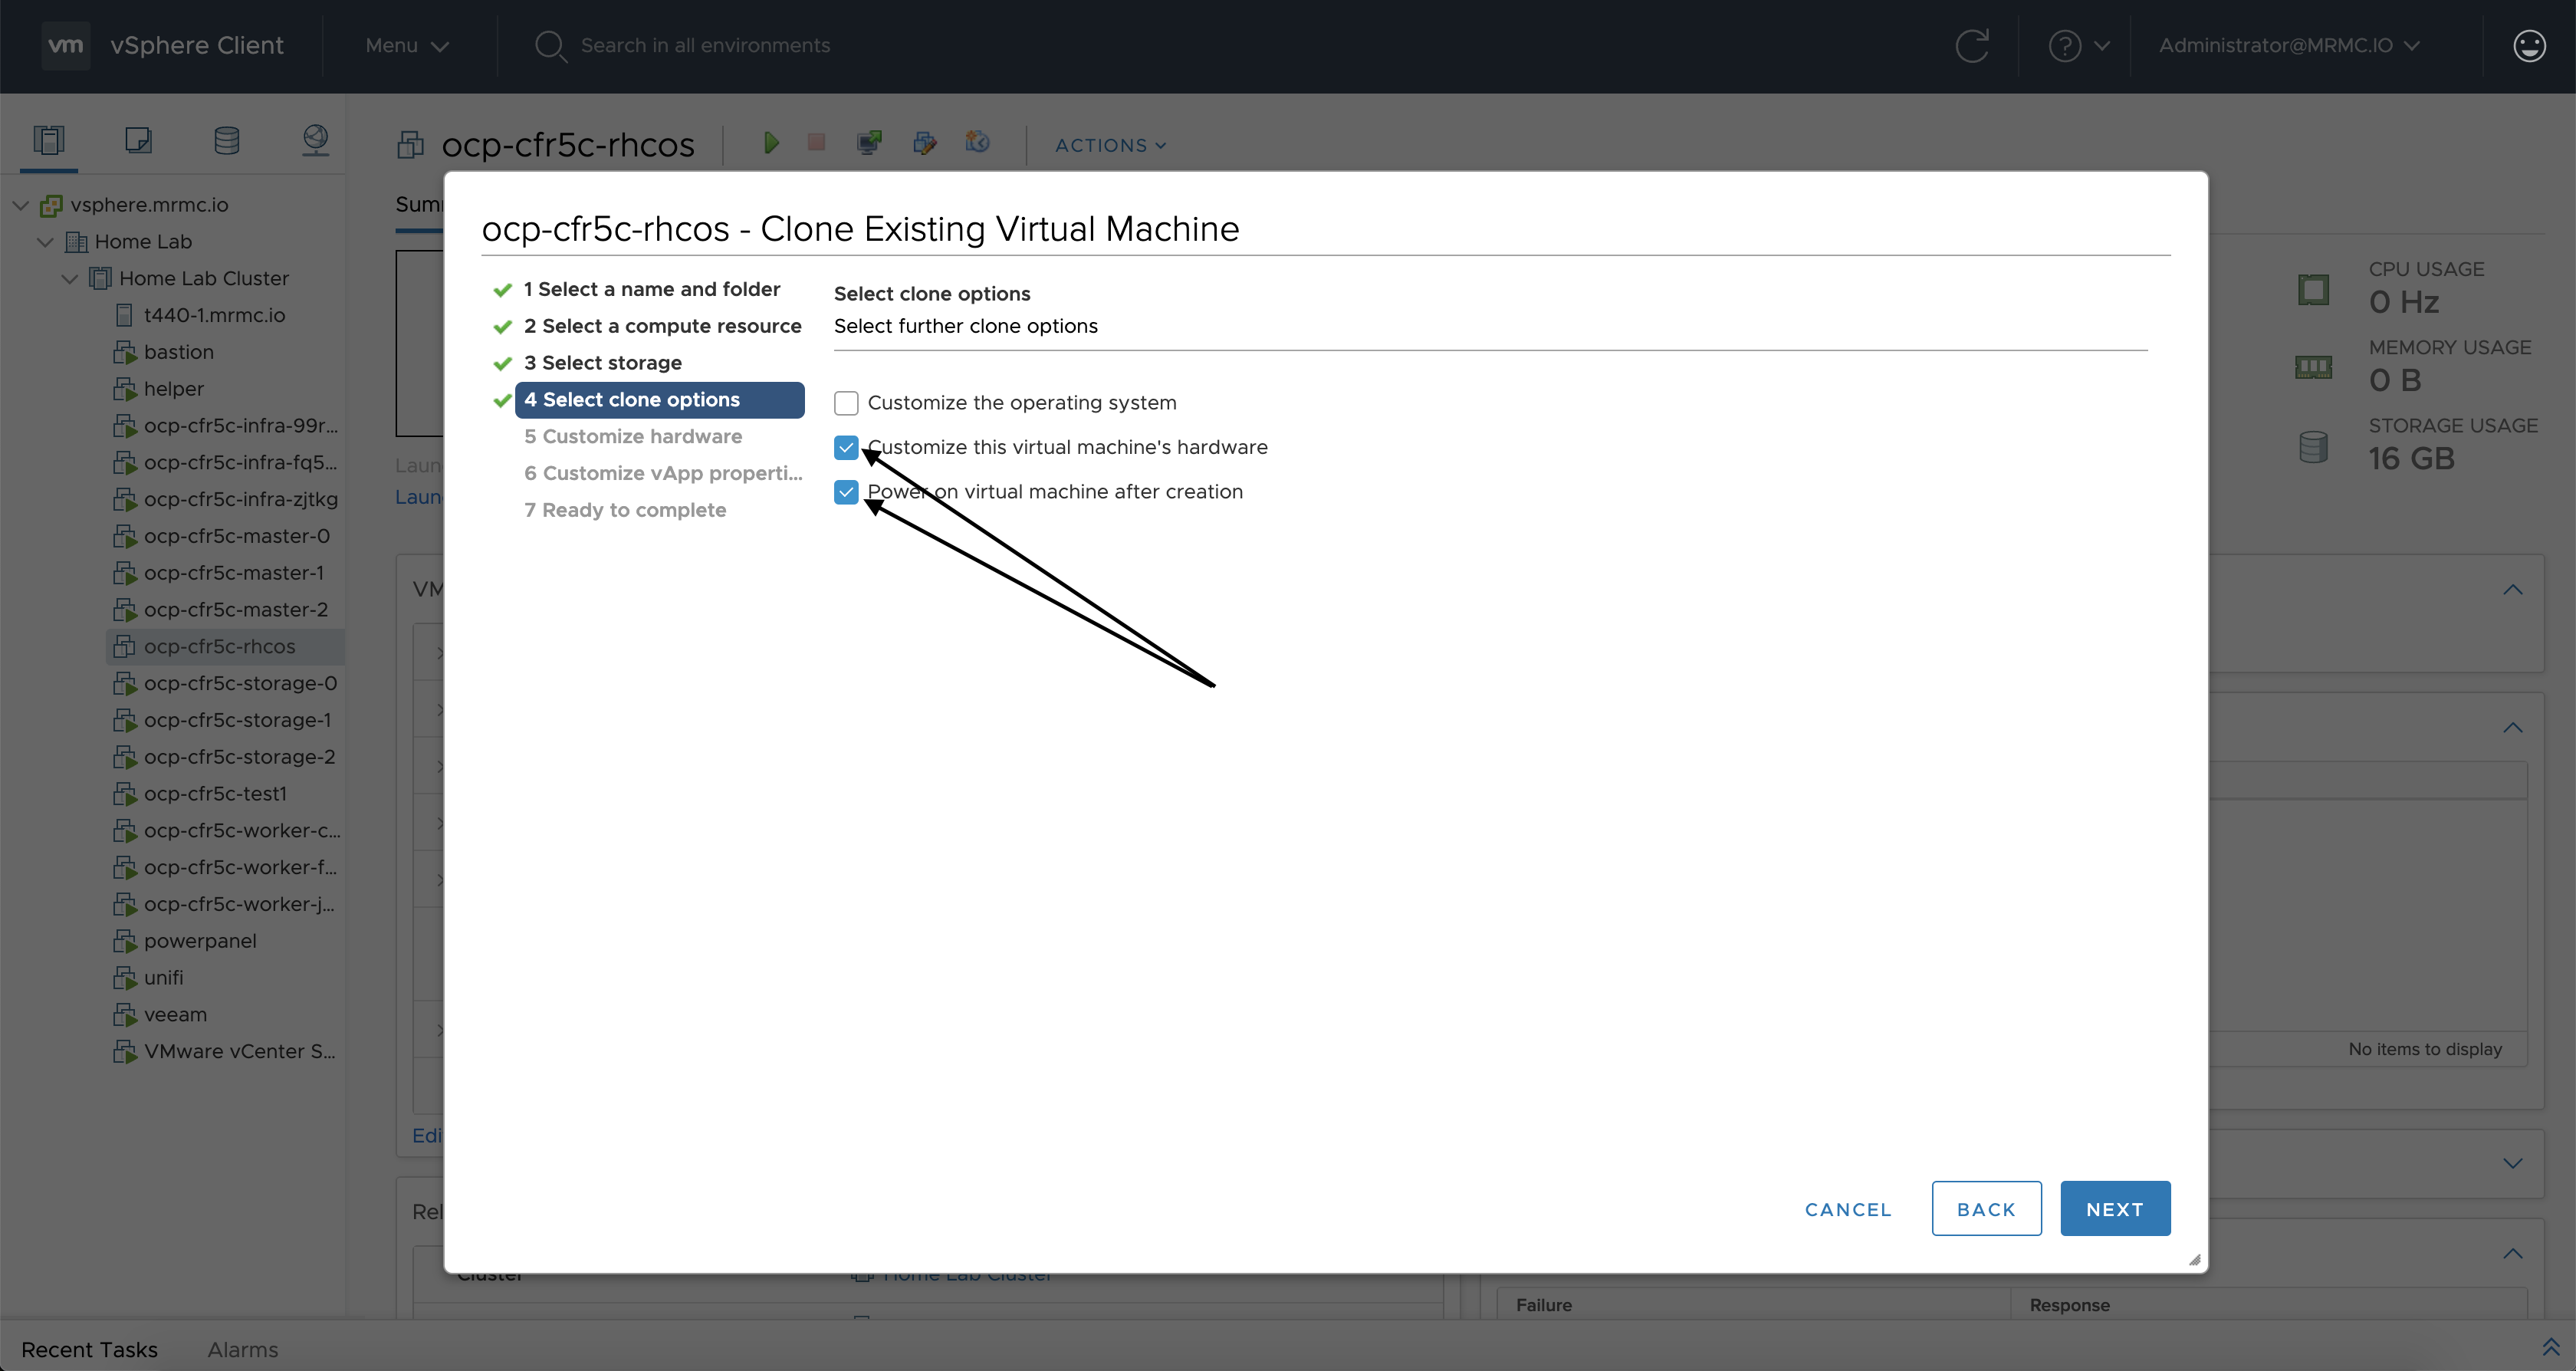Open the Menu in the top bar
The width and height of the screenshot is (2576, 1371).
click(405, 45)
